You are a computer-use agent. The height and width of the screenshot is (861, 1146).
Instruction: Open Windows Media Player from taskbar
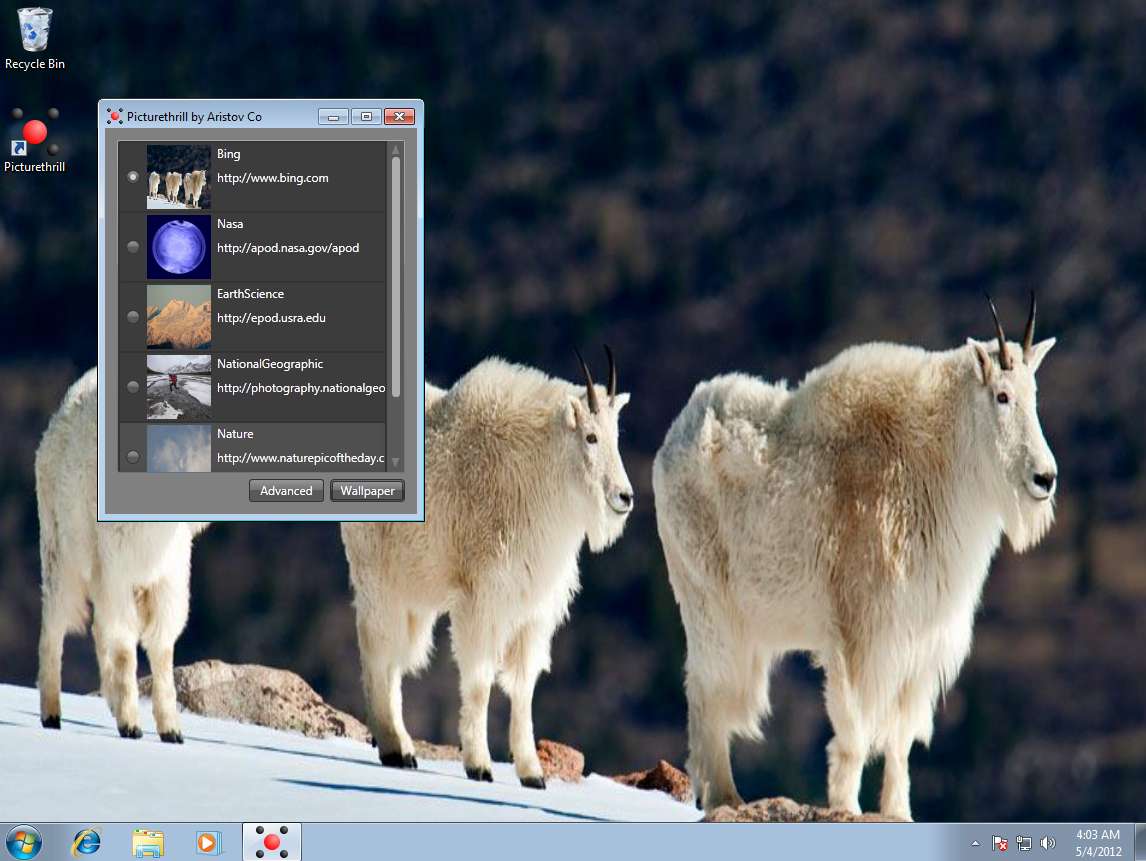[208, 842]
